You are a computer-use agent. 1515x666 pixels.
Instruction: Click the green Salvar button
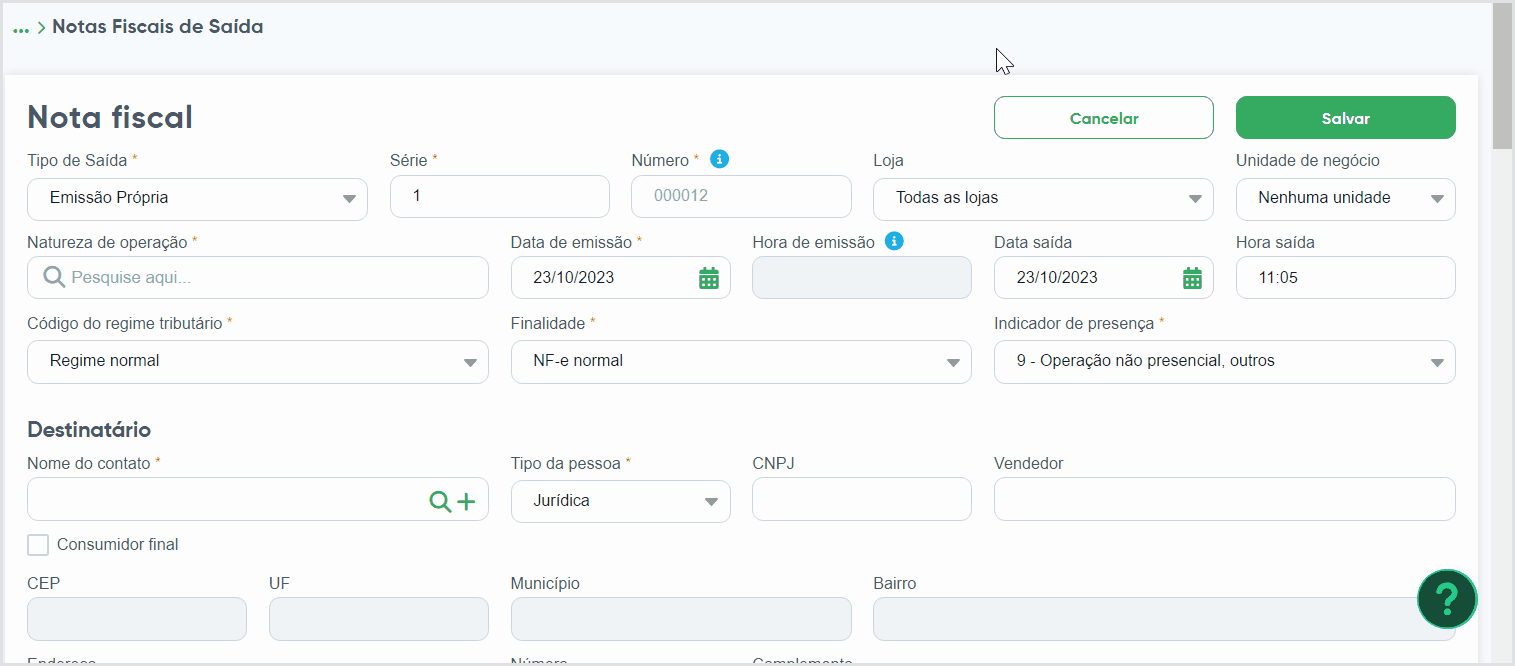(x=1346, y=118)
